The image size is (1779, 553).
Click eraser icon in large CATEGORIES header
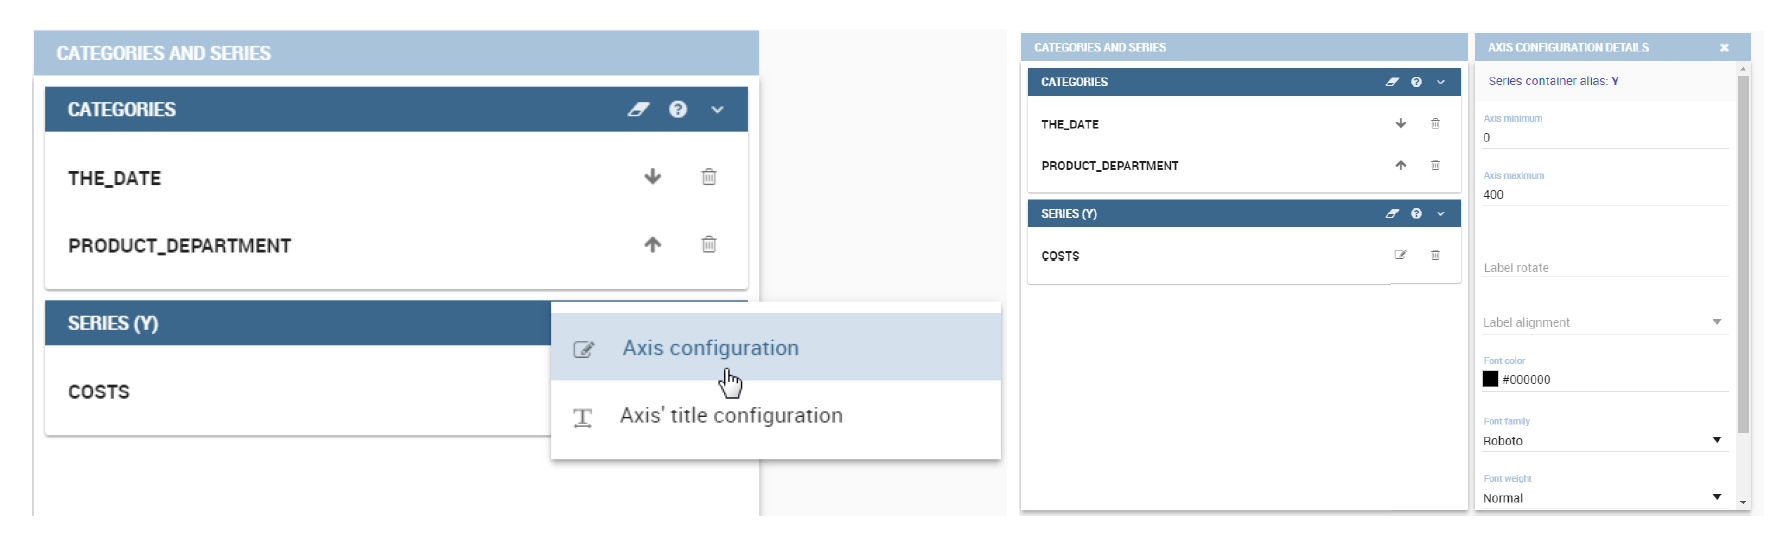pyautogui.click(x=638, y=109)
